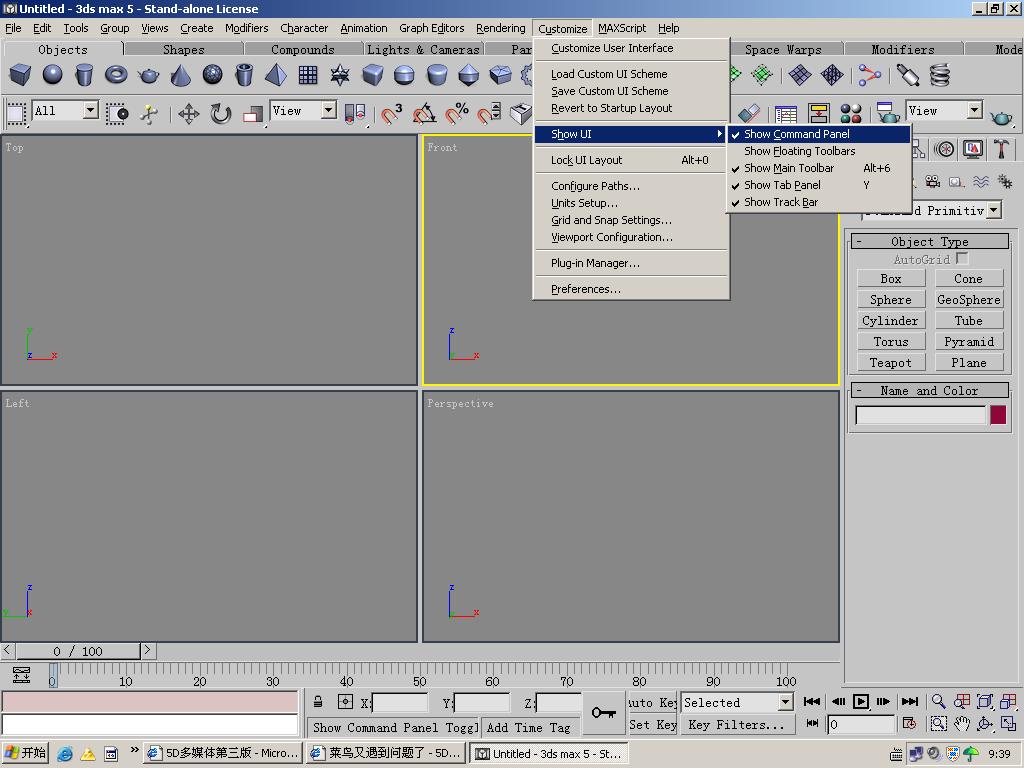Toggle the percent snap magnet
1024x768 pixels.
coord(456,114)
